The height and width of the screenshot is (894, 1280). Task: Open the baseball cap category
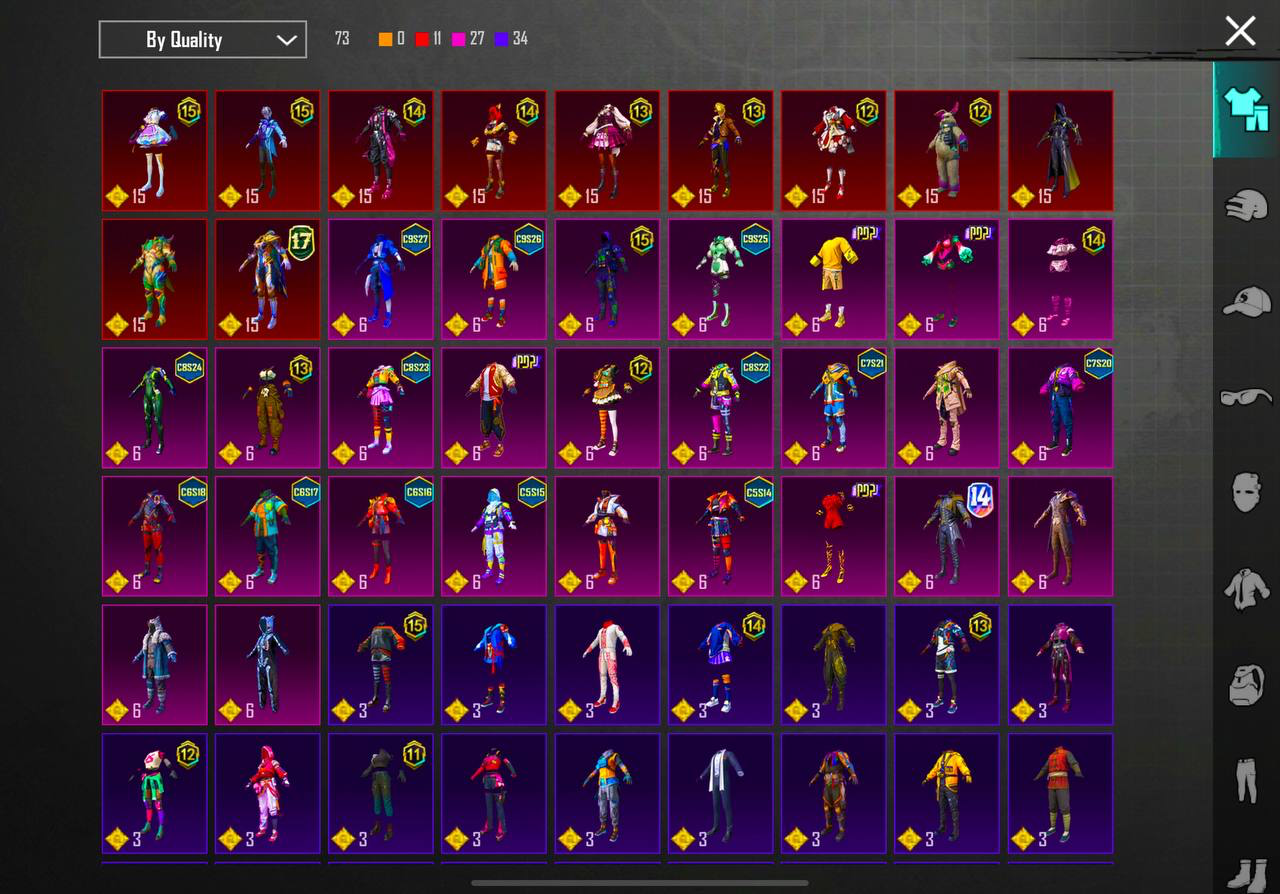1246,301
